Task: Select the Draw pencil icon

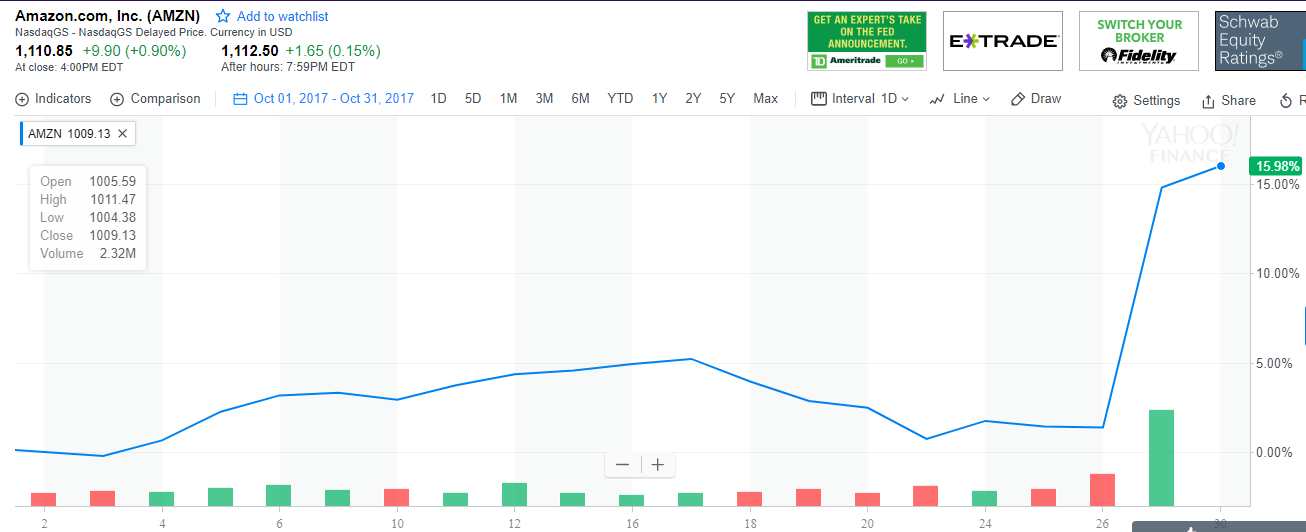Action: coord(1018,99)
